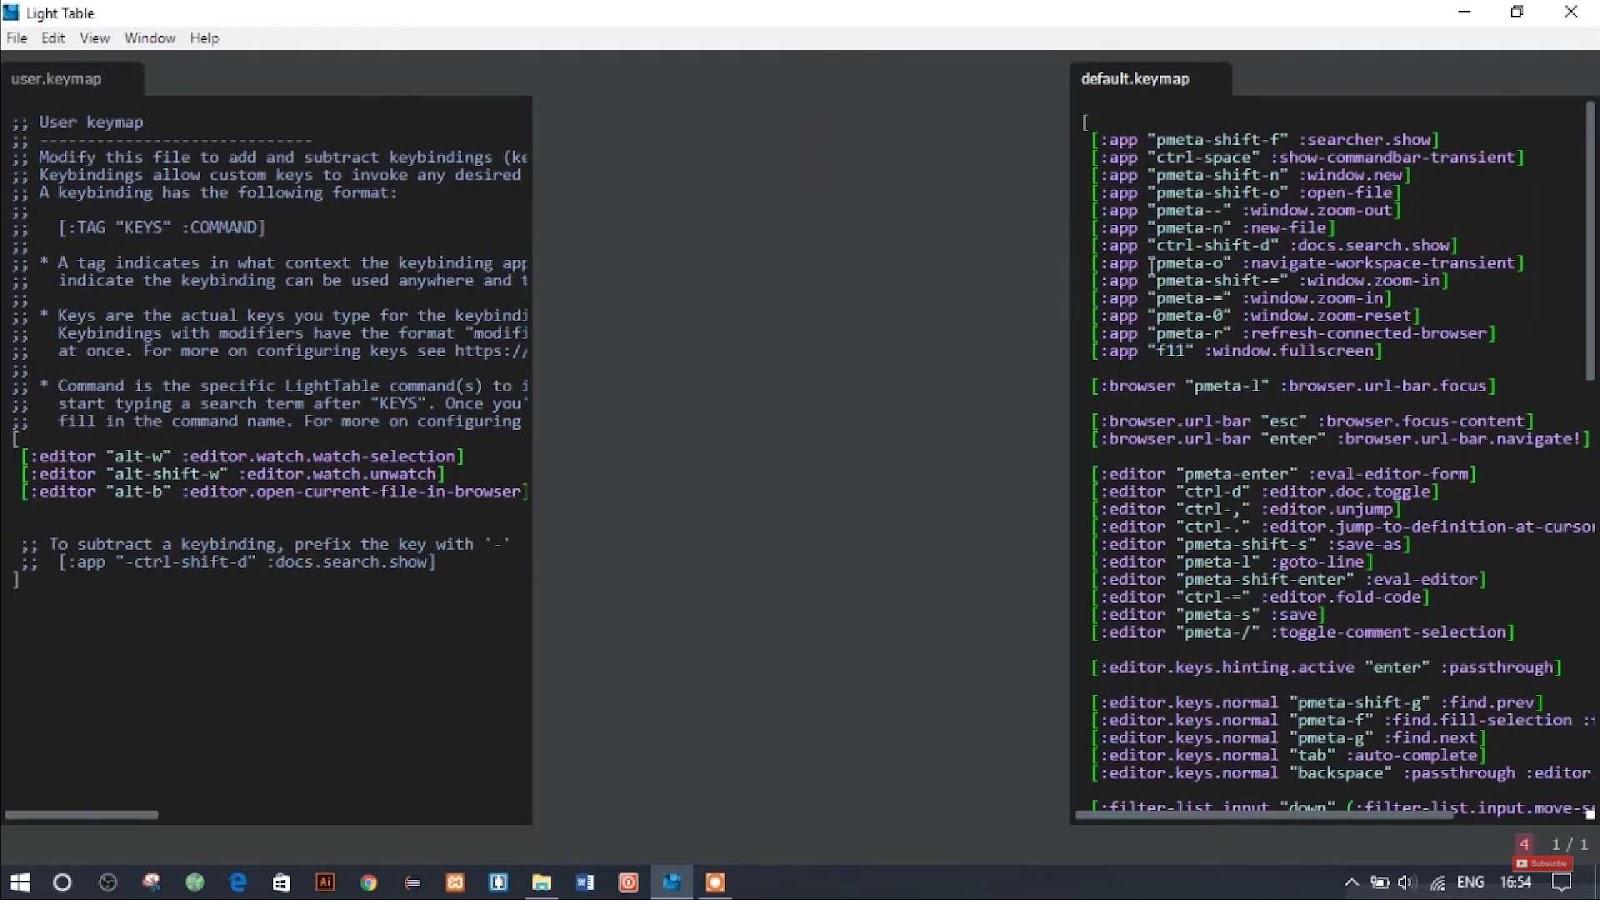Open the View menu
The image size is (1600, 900).
(95, 38)
